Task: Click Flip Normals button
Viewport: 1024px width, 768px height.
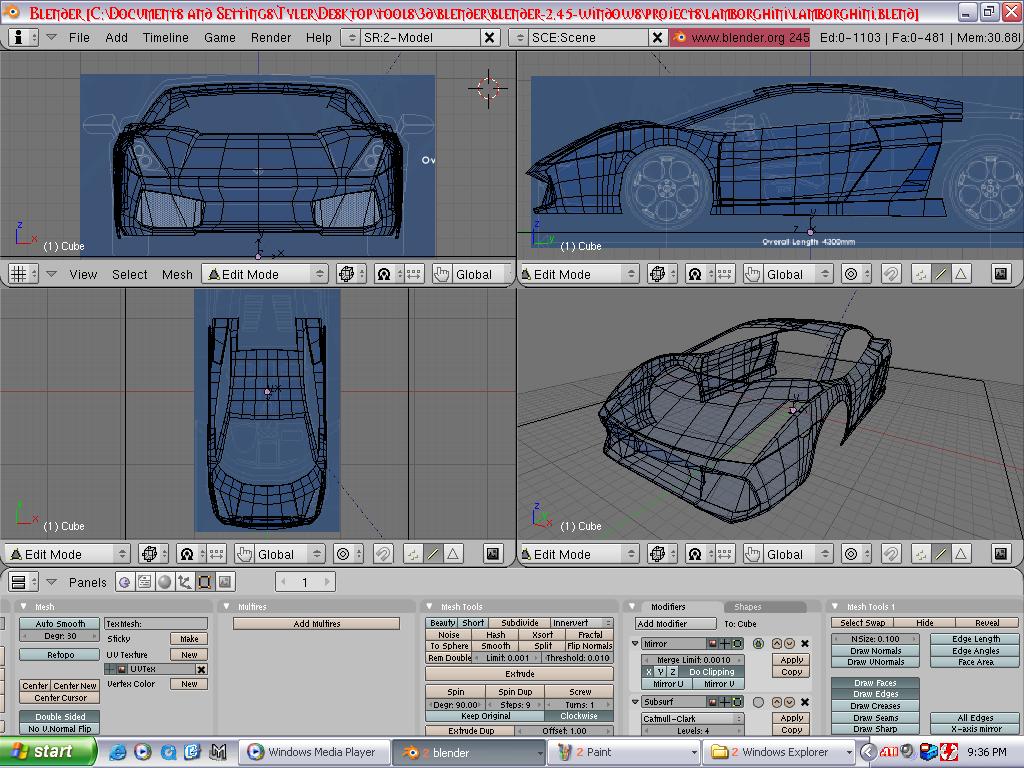Action: [589, 646]
